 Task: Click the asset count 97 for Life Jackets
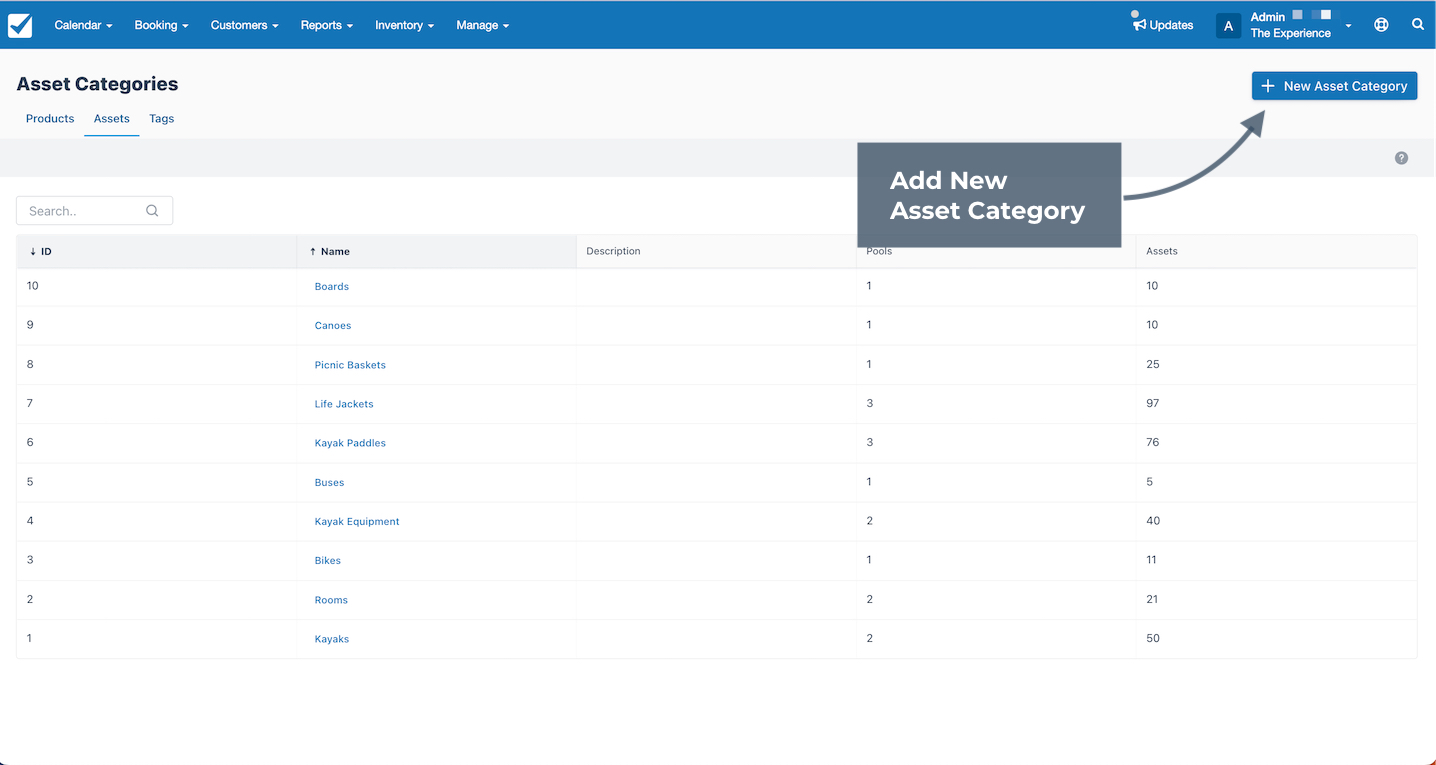point(1153,403)
